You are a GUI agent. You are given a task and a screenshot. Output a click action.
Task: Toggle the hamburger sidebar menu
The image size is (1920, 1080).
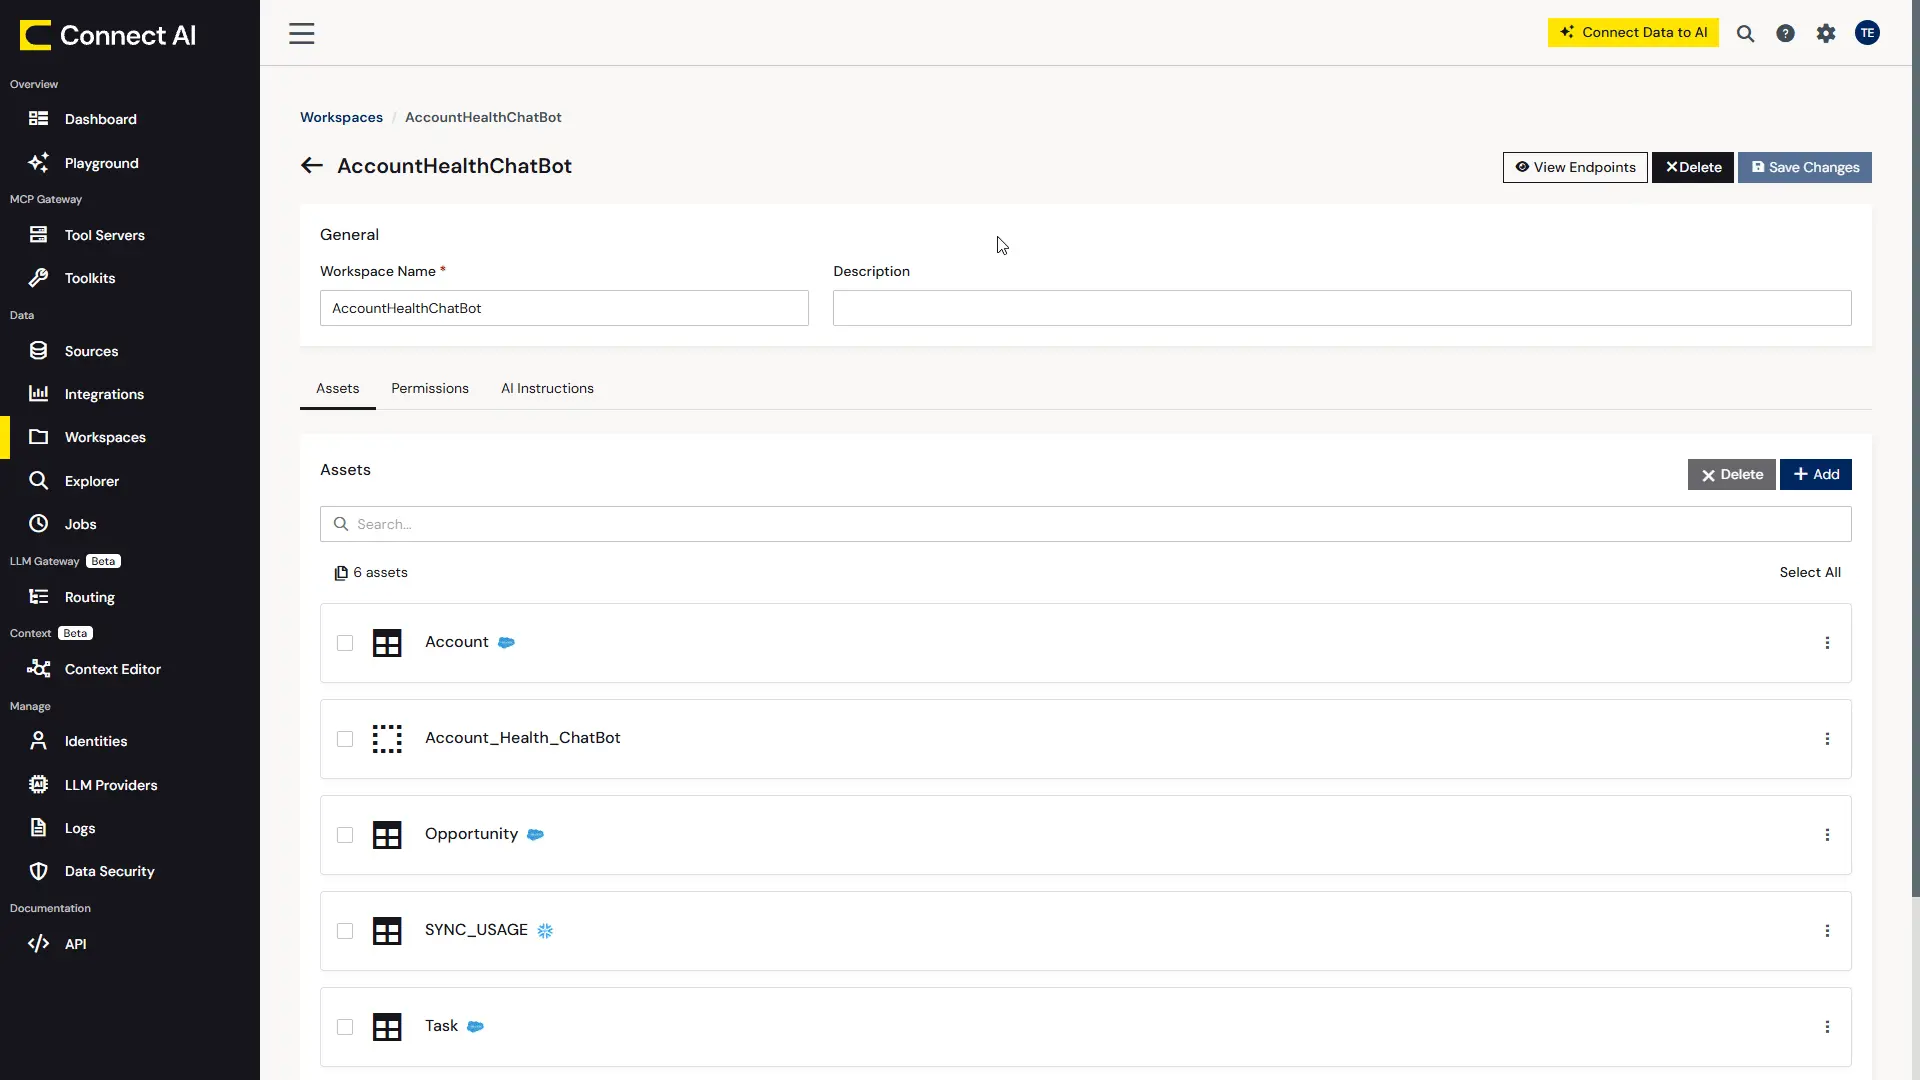pyautogui.click(x=301, y=33)
